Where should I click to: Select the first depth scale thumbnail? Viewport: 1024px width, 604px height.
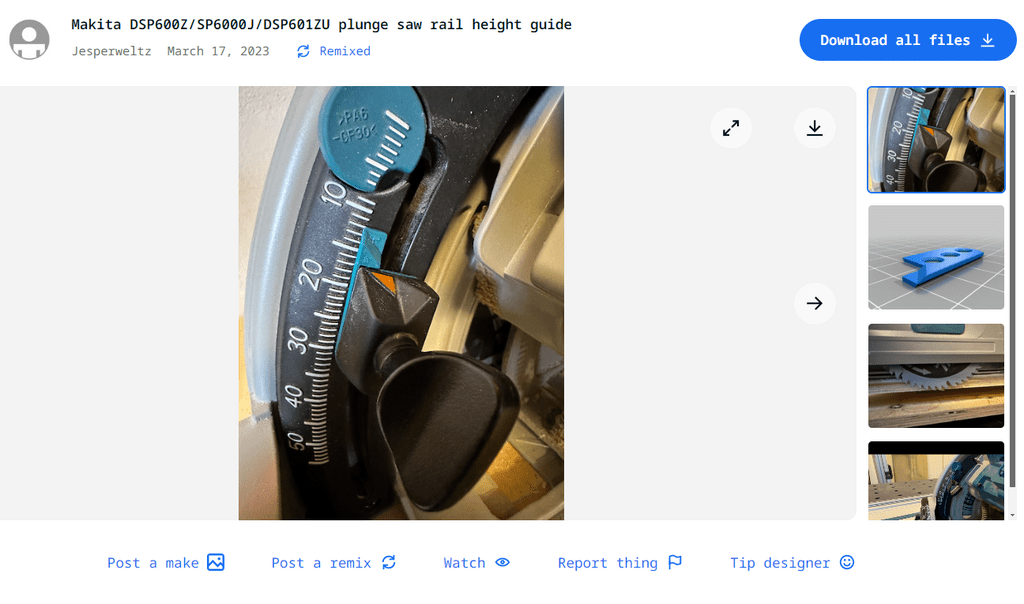(x=936, y=140)
